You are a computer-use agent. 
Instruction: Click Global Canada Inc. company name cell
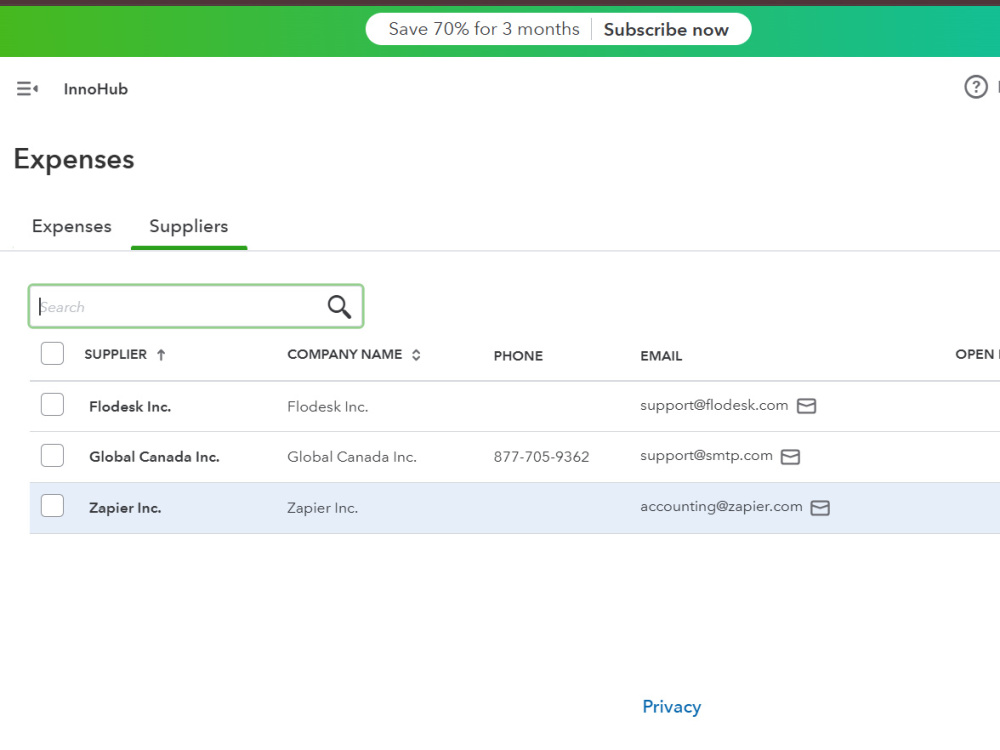[x=351, y=457]
